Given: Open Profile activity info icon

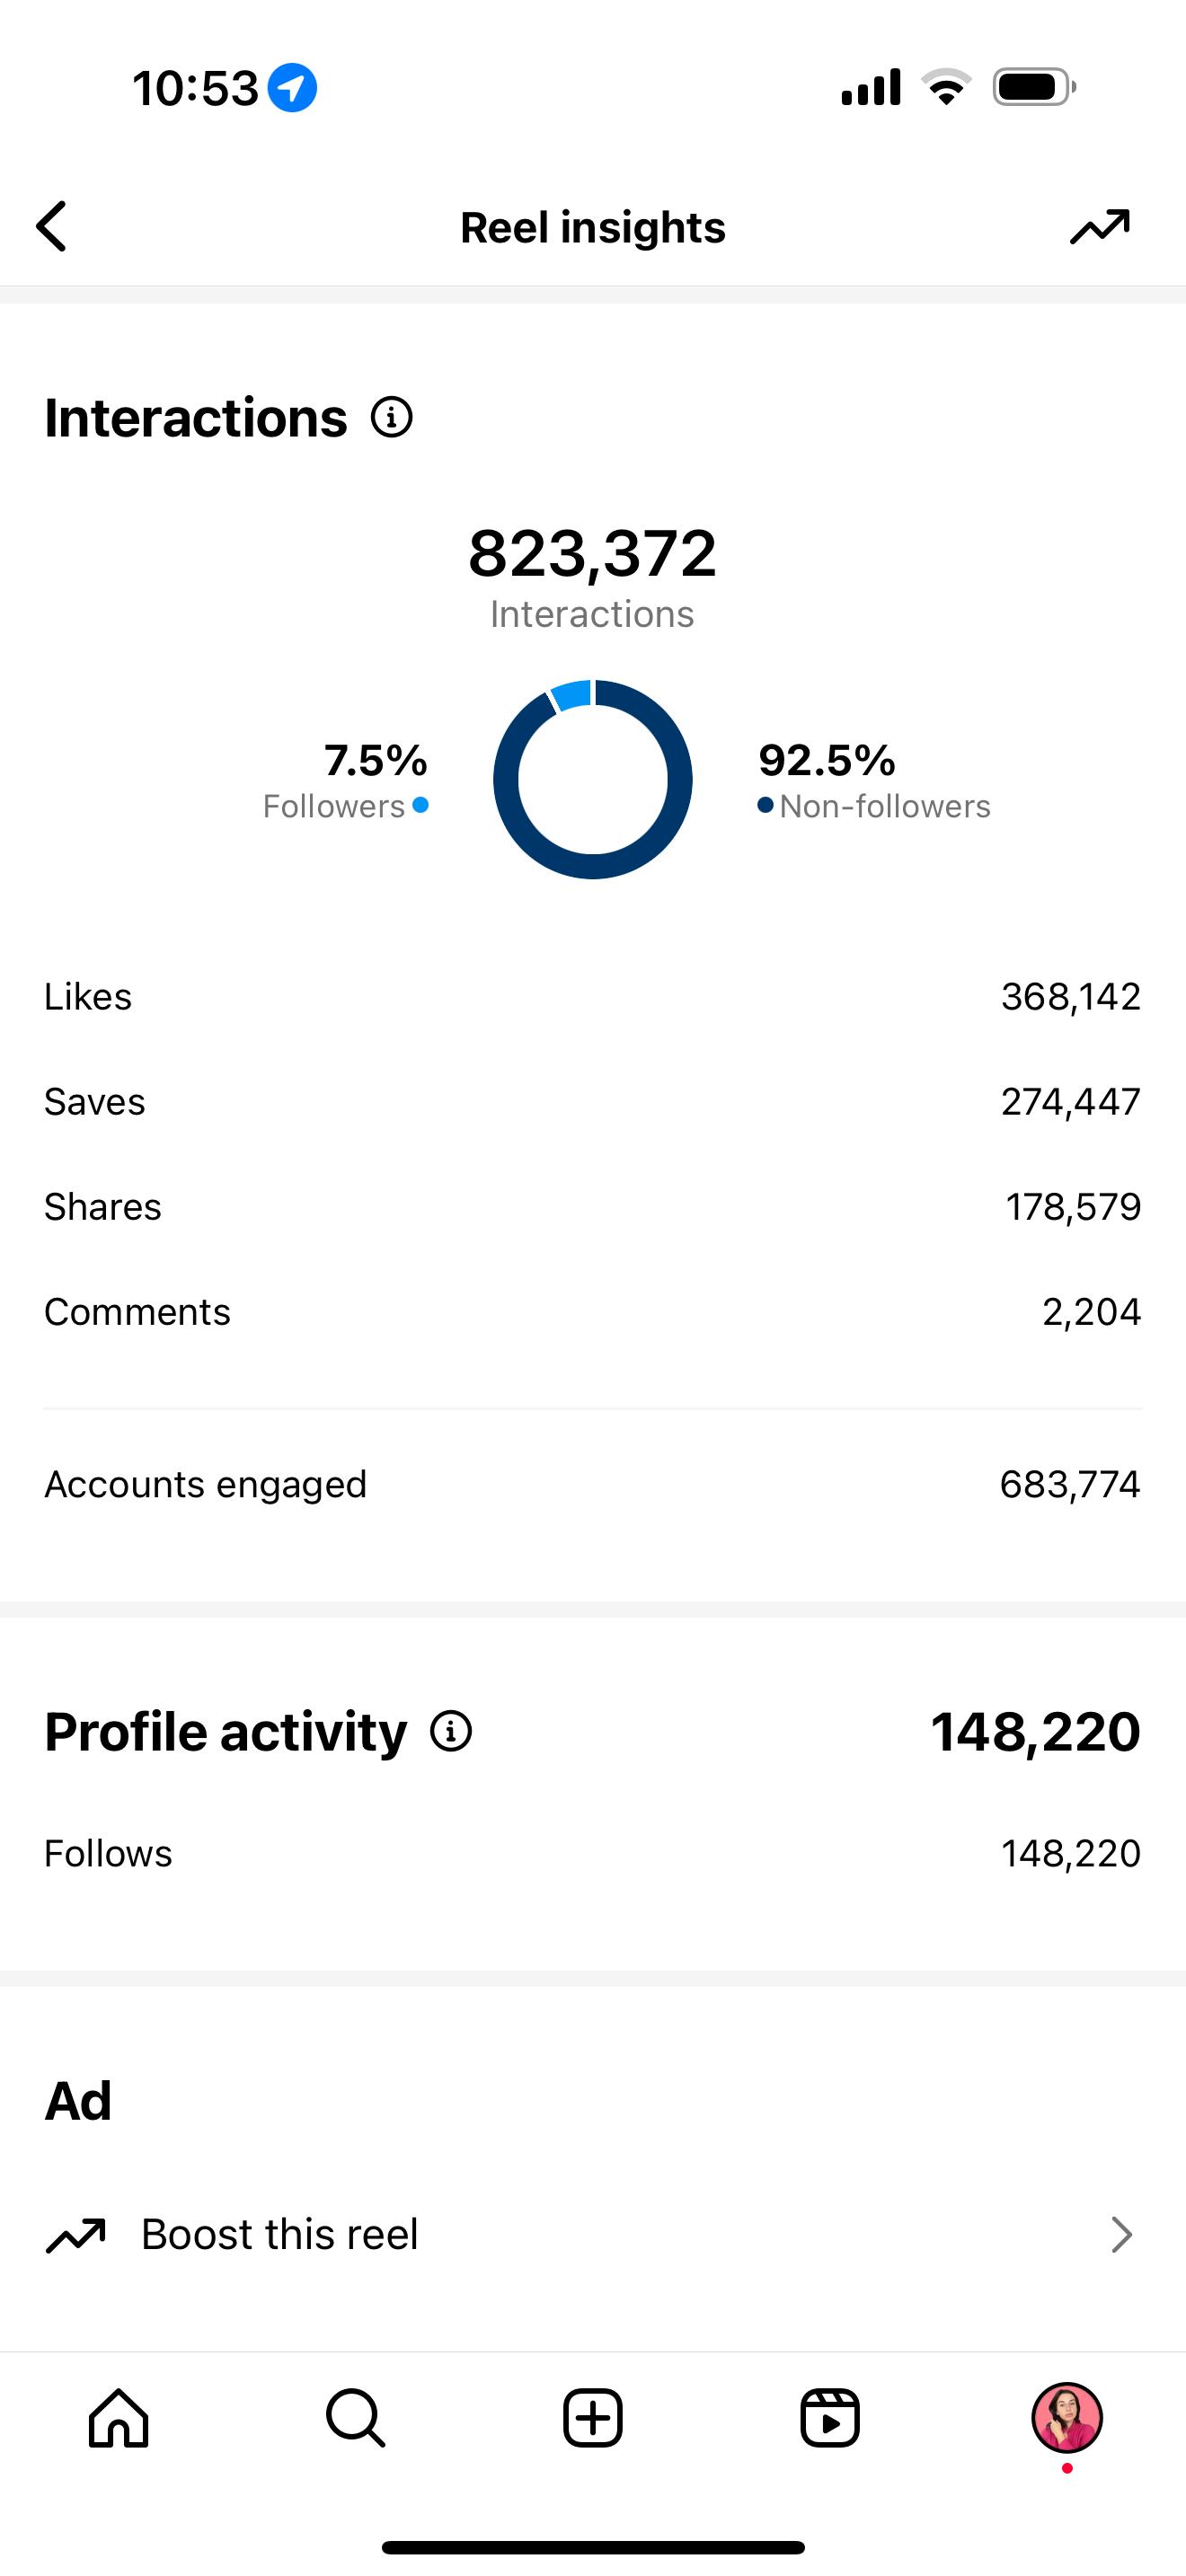Looking at the screenshot, I should 451,1731.
